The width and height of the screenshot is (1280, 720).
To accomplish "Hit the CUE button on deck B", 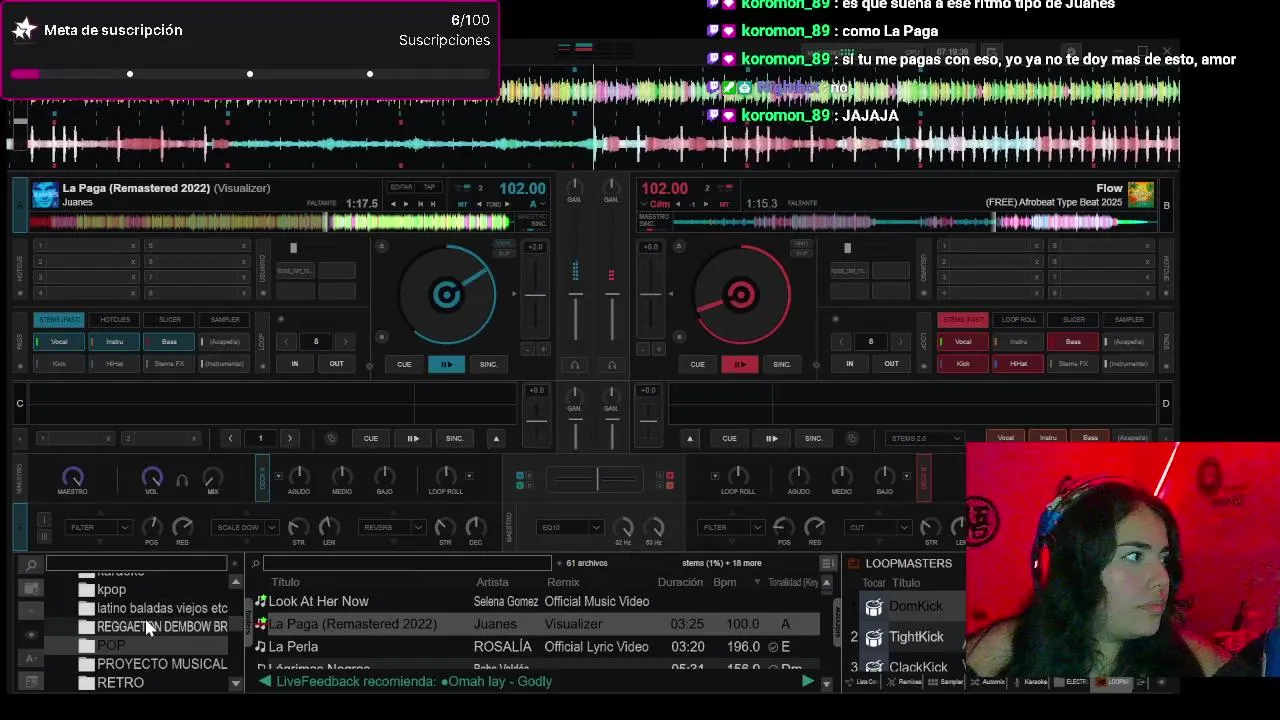I will [x=698, y=364].
